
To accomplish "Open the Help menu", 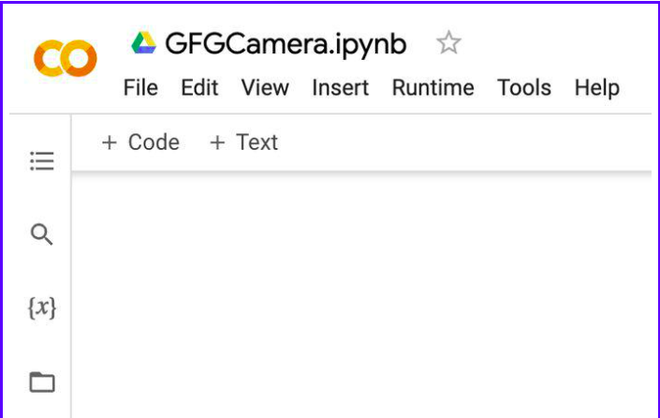I will pyautogui.click(x=597, y=88).
